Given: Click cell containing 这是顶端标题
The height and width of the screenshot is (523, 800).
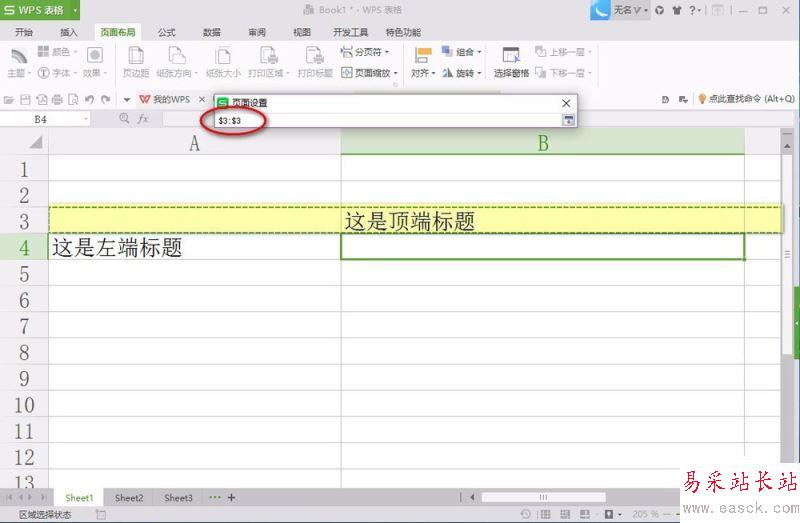Looking at the screenshot, I should tap(542, 221).
